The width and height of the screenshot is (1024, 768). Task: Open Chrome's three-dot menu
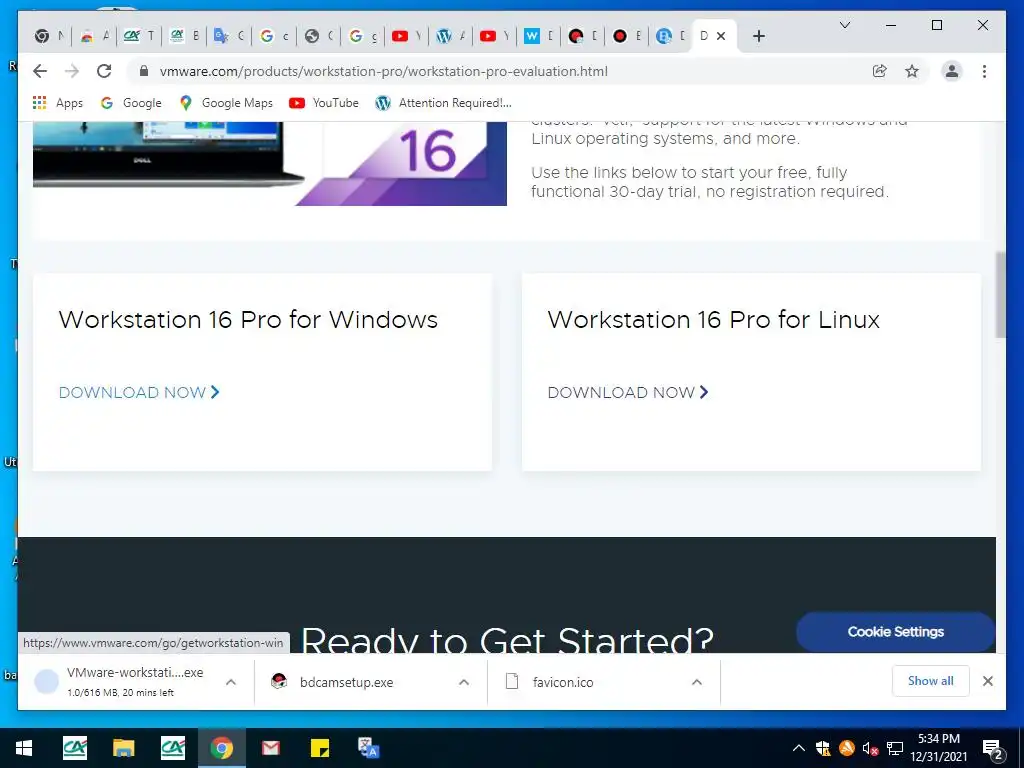click(x=984, y=71)
